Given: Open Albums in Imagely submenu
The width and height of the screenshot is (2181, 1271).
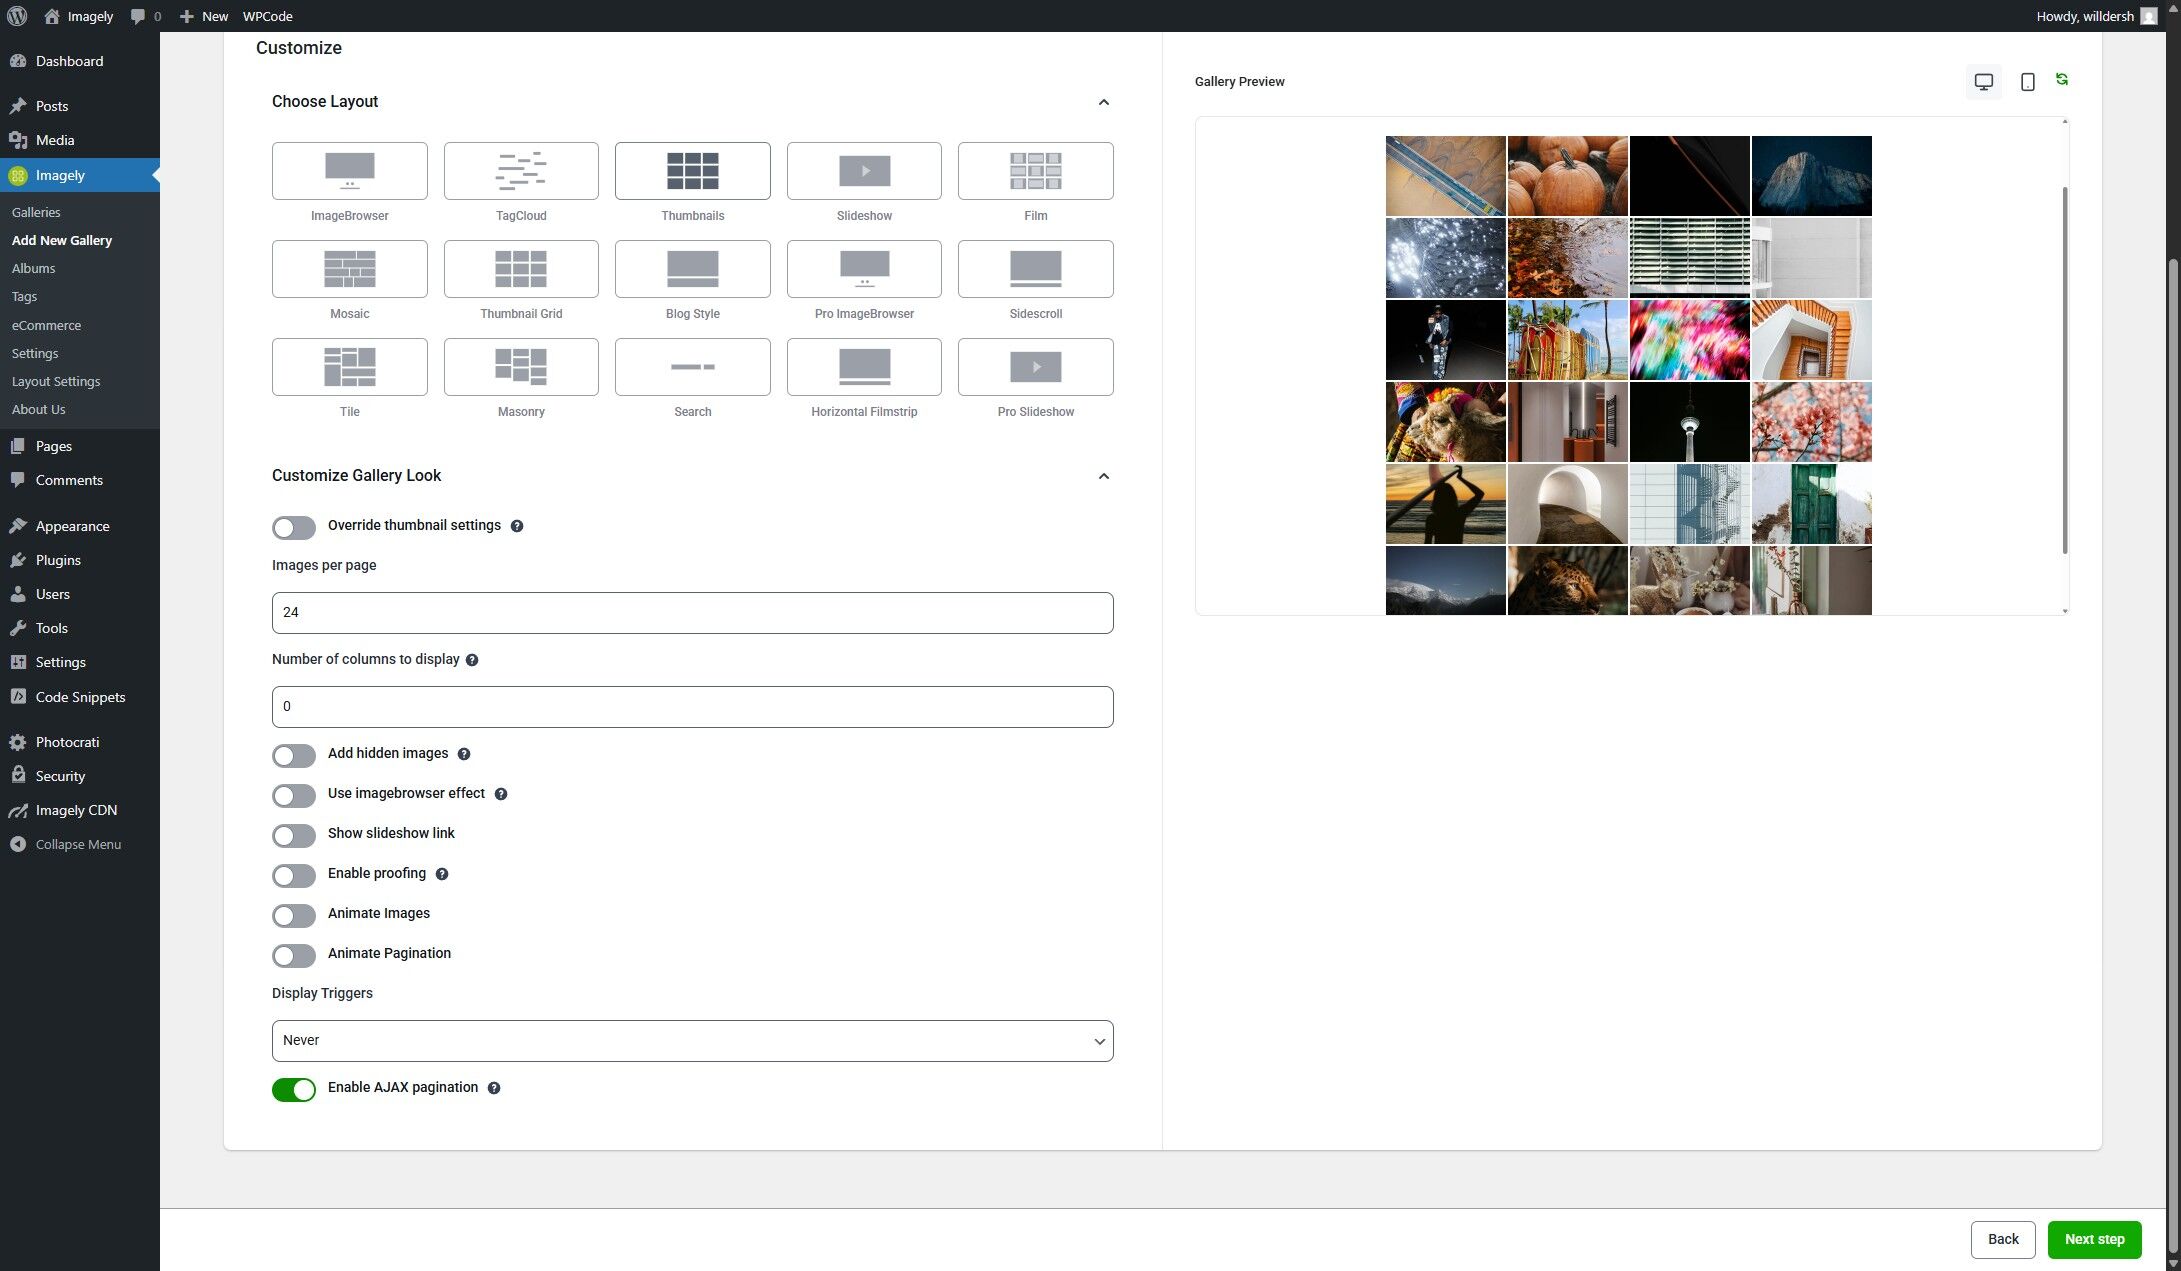Looking at the screenshot, I should click(x=33, y=268).
